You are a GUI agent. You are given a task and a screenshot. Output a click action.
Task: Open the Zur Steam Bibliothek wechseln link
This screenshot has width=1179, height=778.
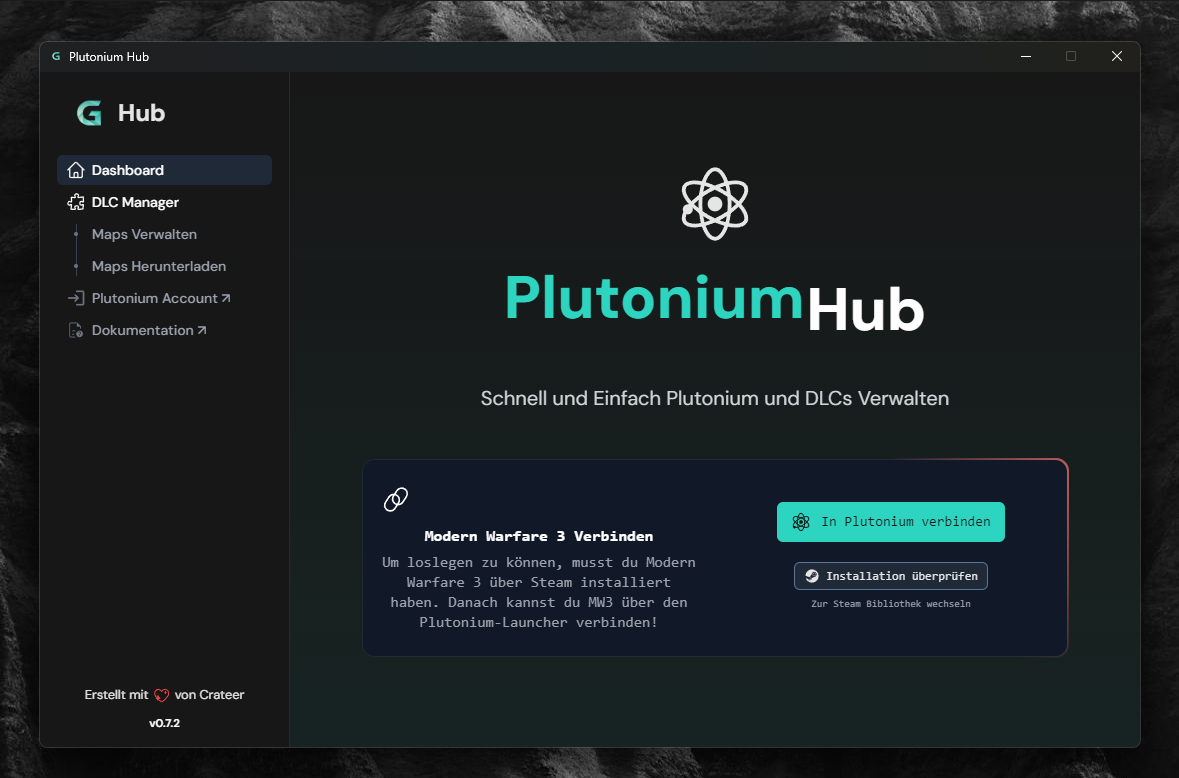coord(890,603)
